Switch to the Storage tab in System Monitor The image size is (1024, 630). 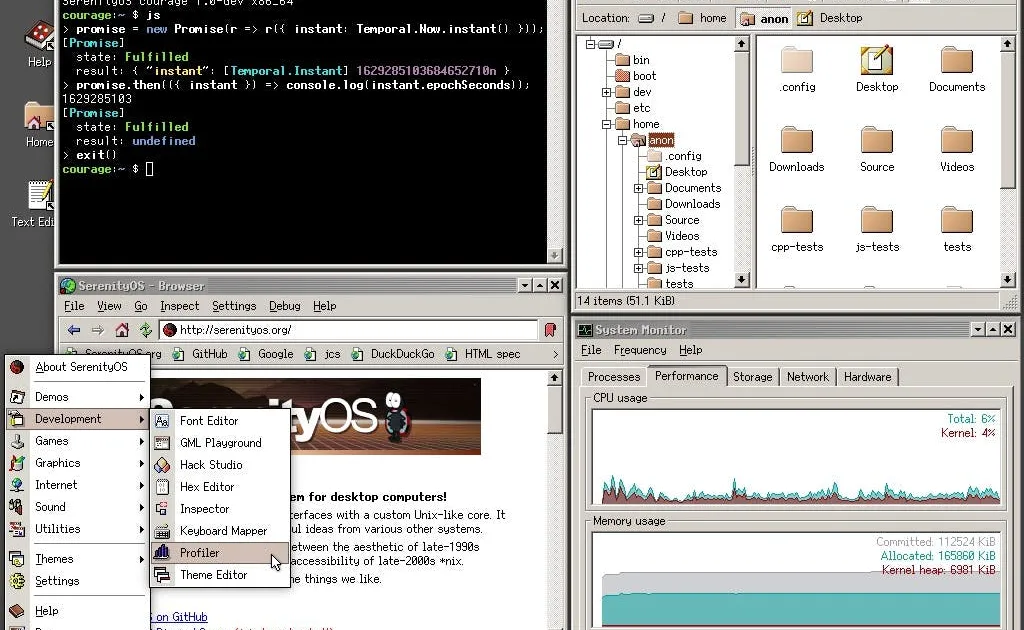tap(752, 377)
